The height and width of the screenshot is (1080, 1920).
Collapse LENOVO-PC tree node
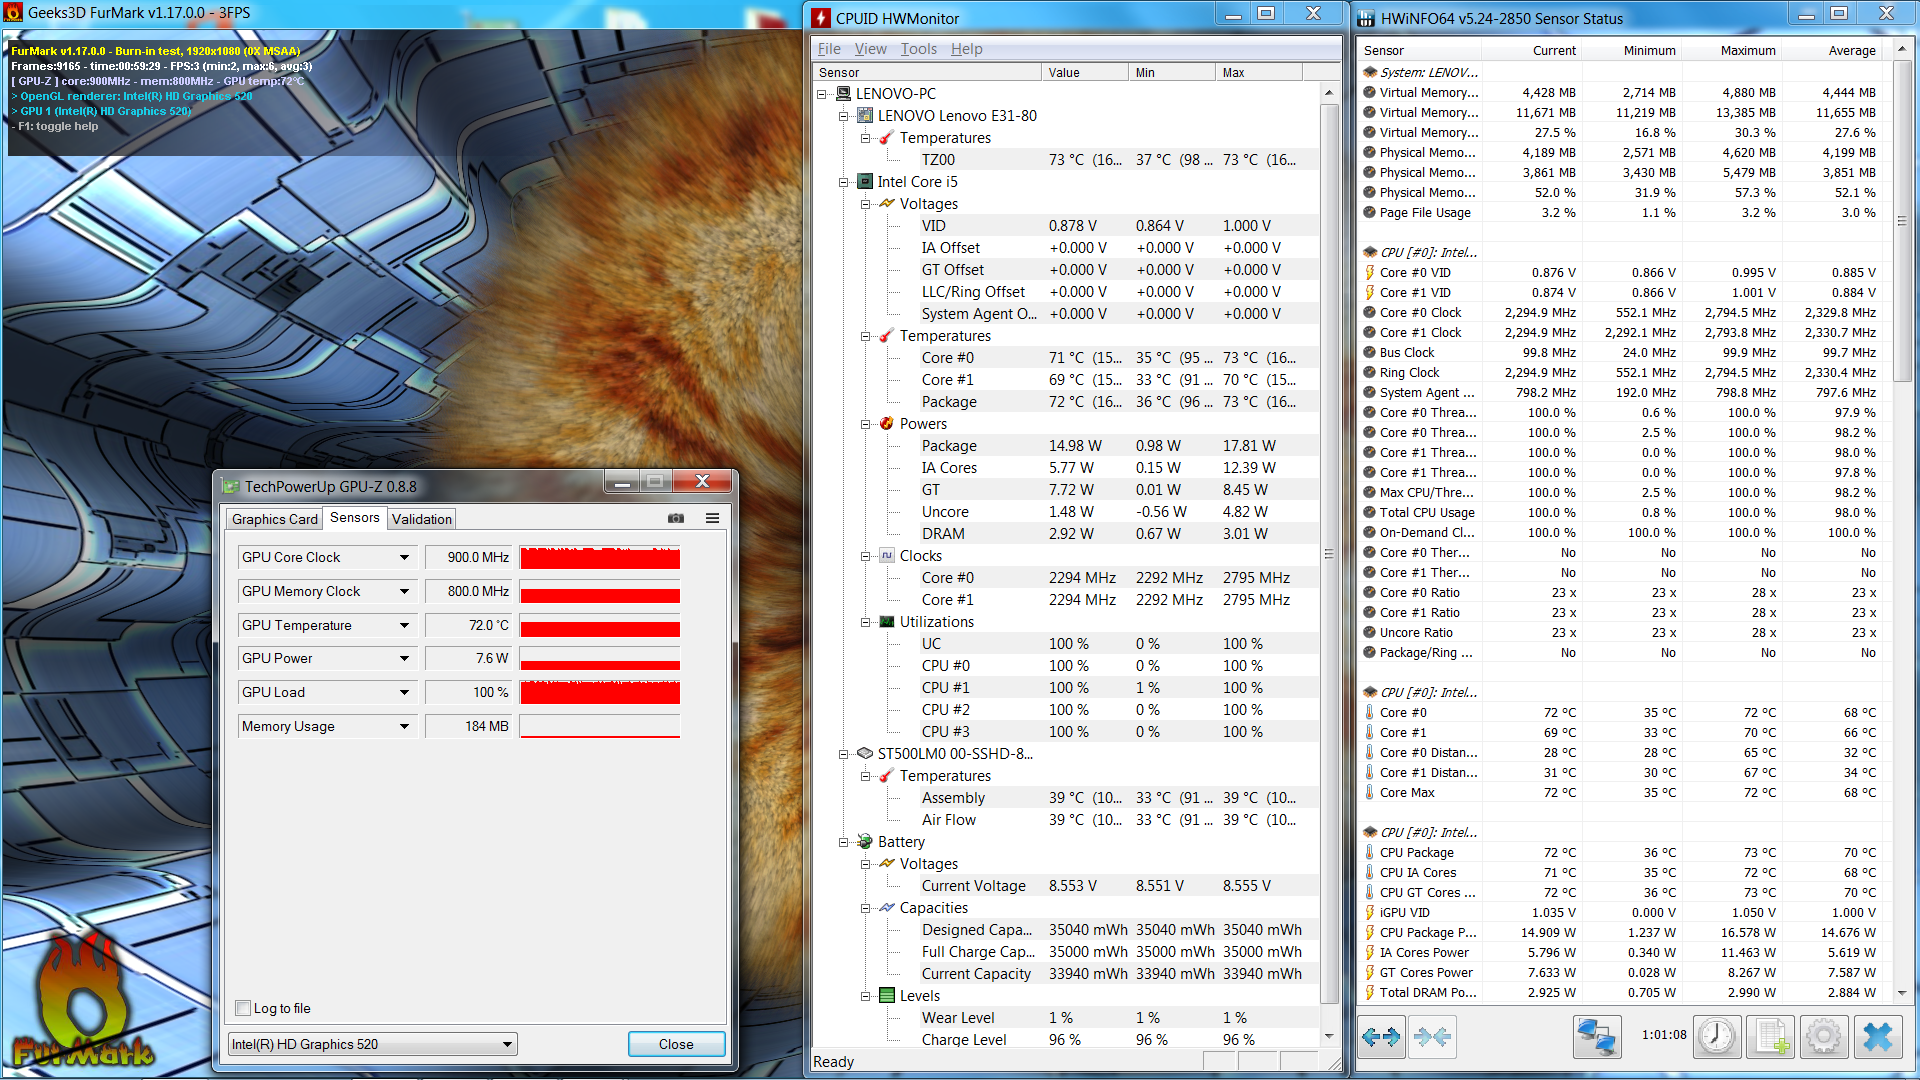[822, 94]
